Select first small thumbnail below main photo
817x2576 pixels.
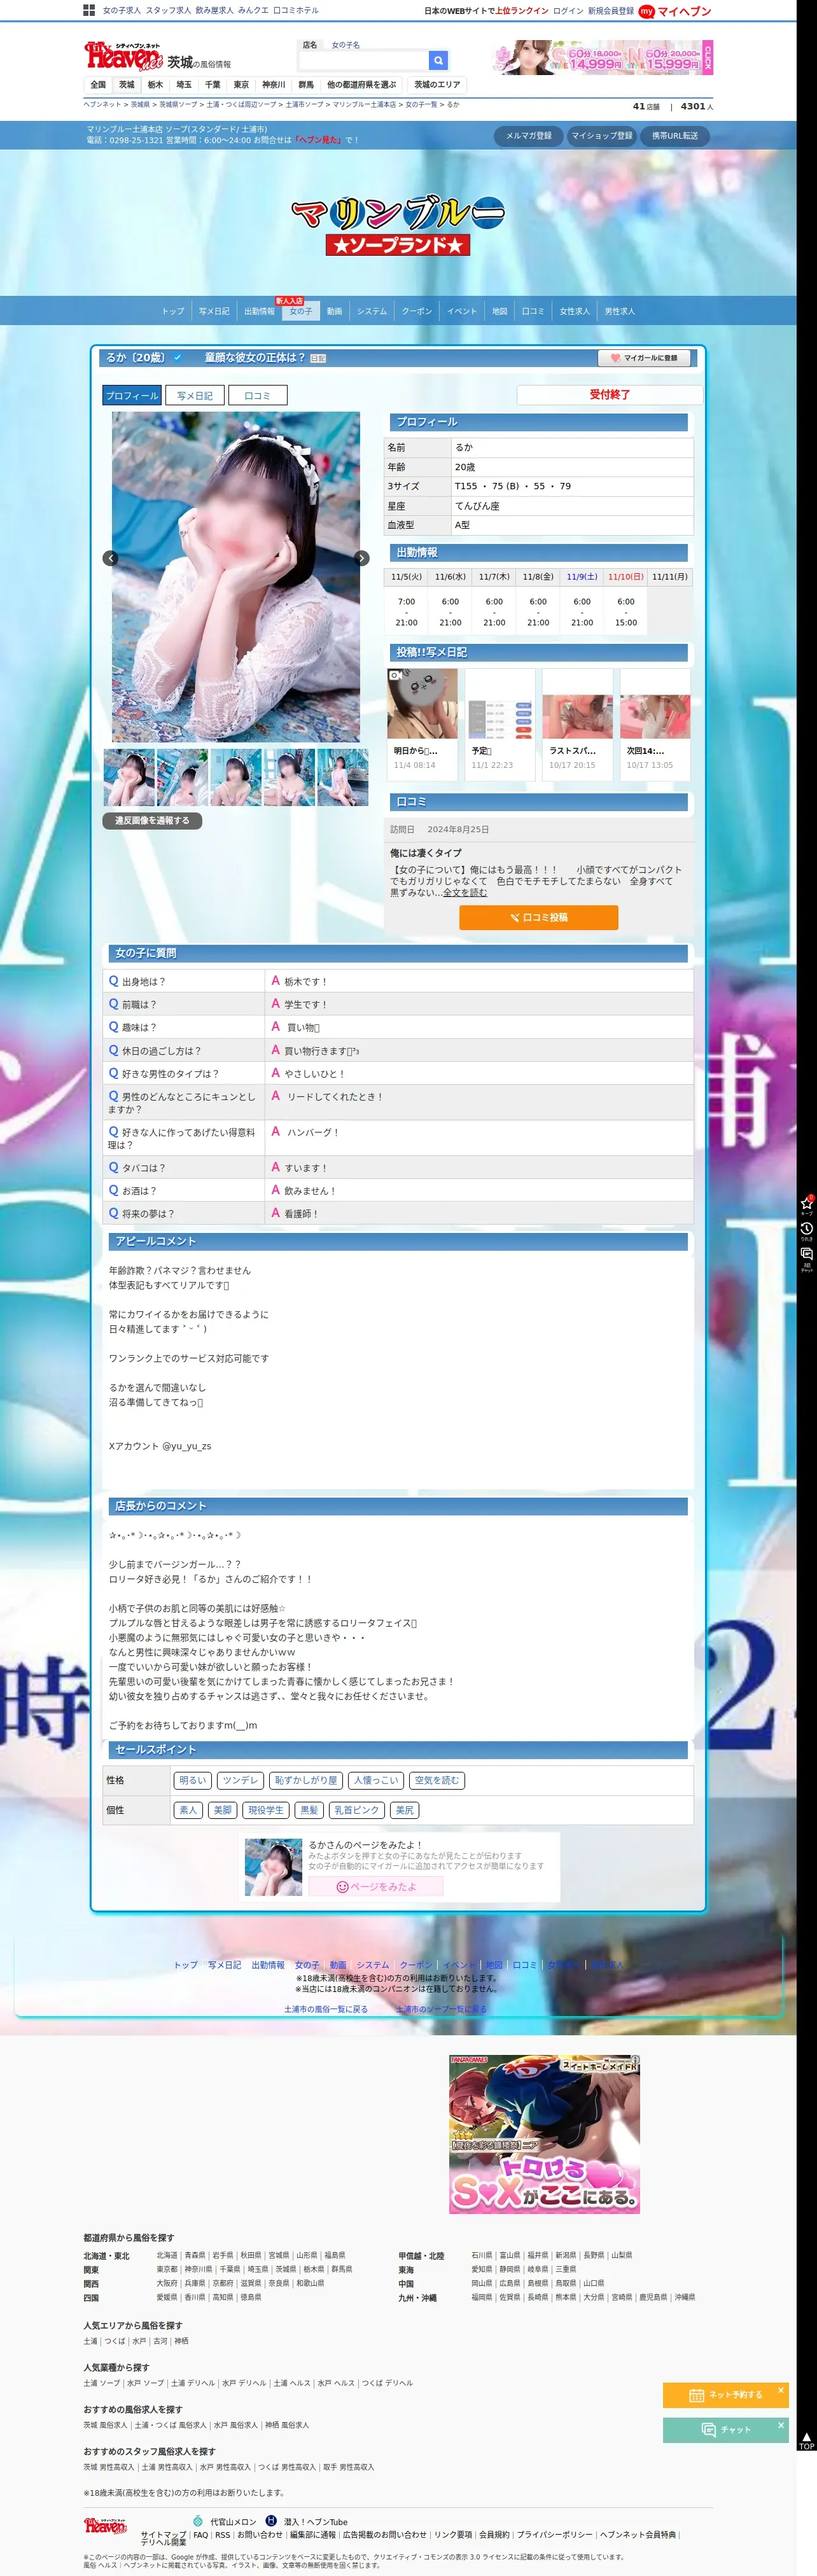point(129,777)
